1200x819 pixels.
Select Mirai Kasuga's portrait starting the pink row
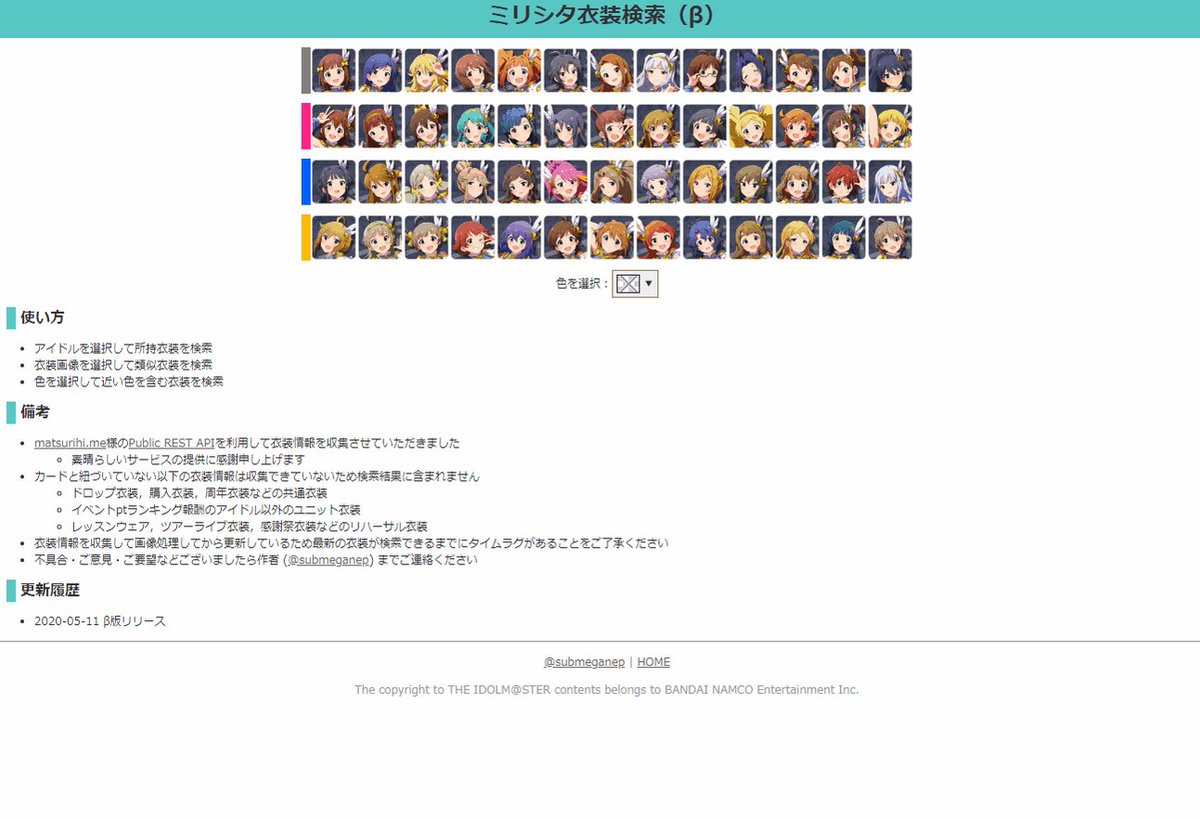pyautogui.click(x=334, y=126)
